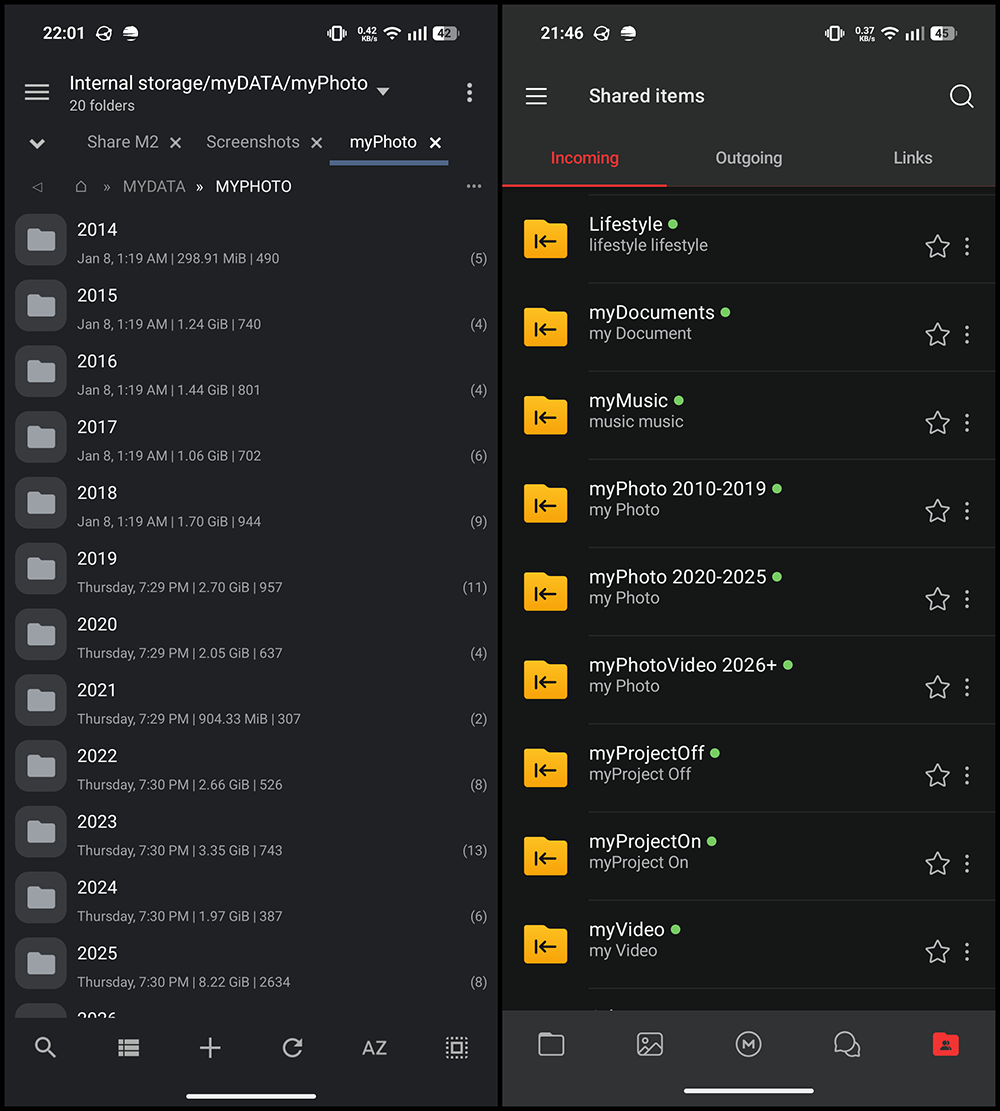Star the myMusic shared folder
The height and width of the screenshot is (1111, 1000).
click(x=937, y=423)
